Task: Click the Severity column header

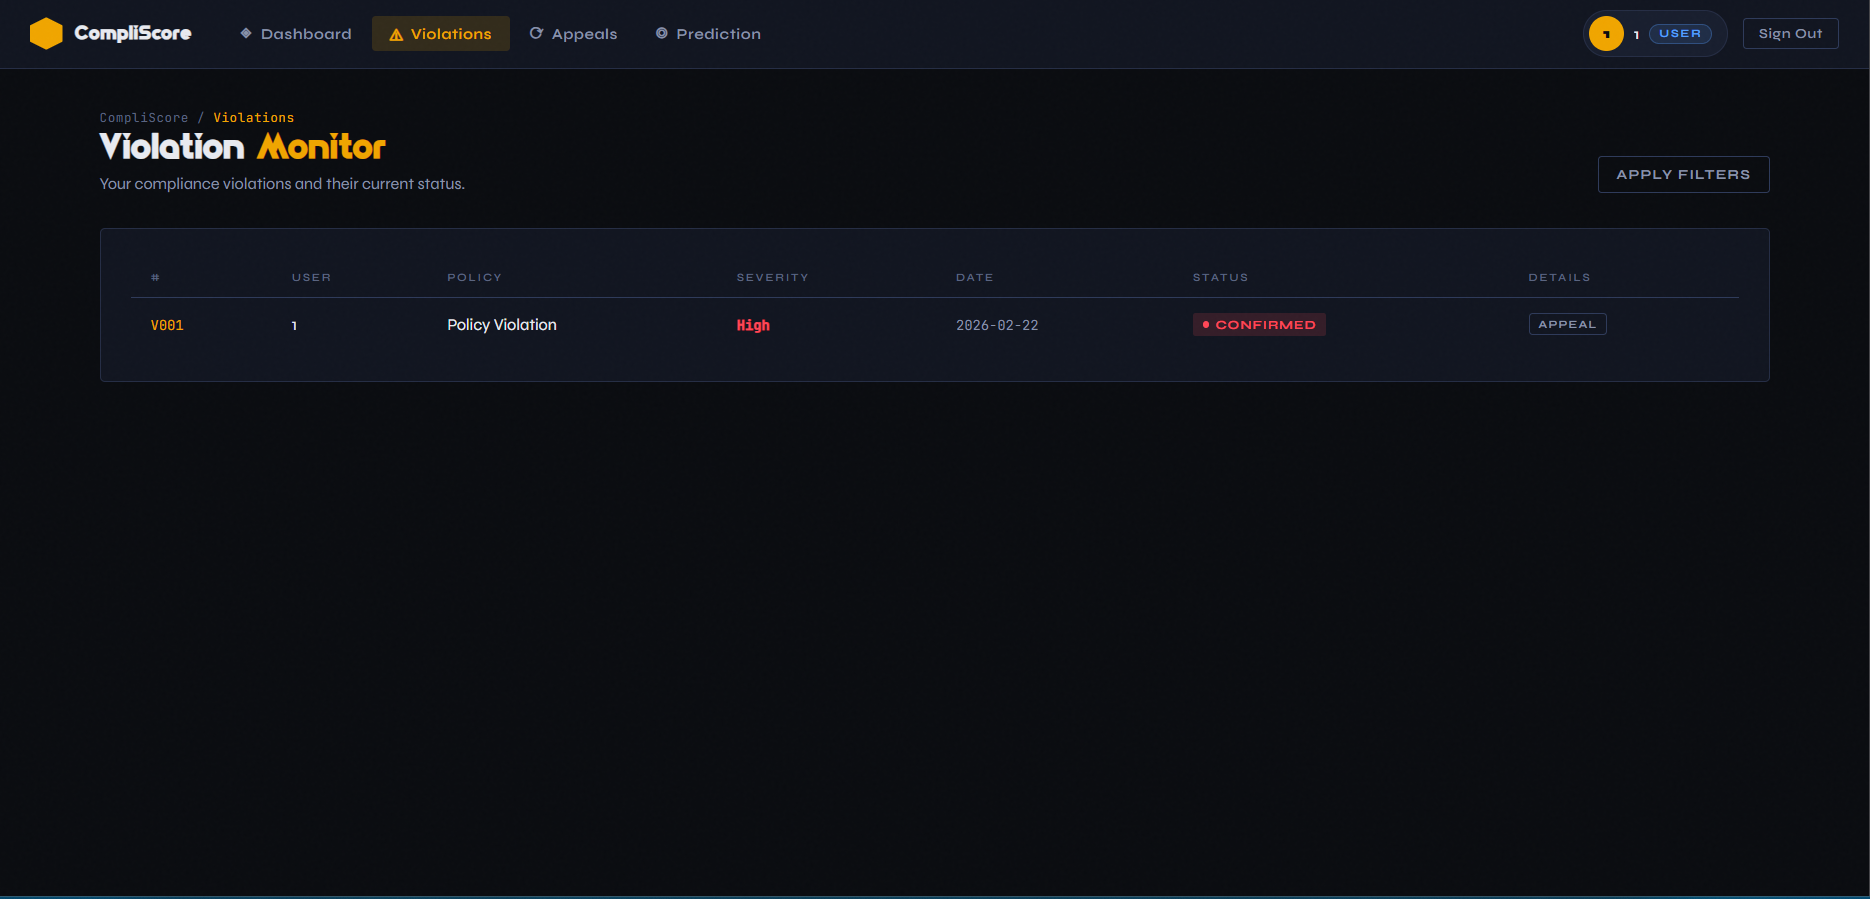Action: click(x=772, y=278)
